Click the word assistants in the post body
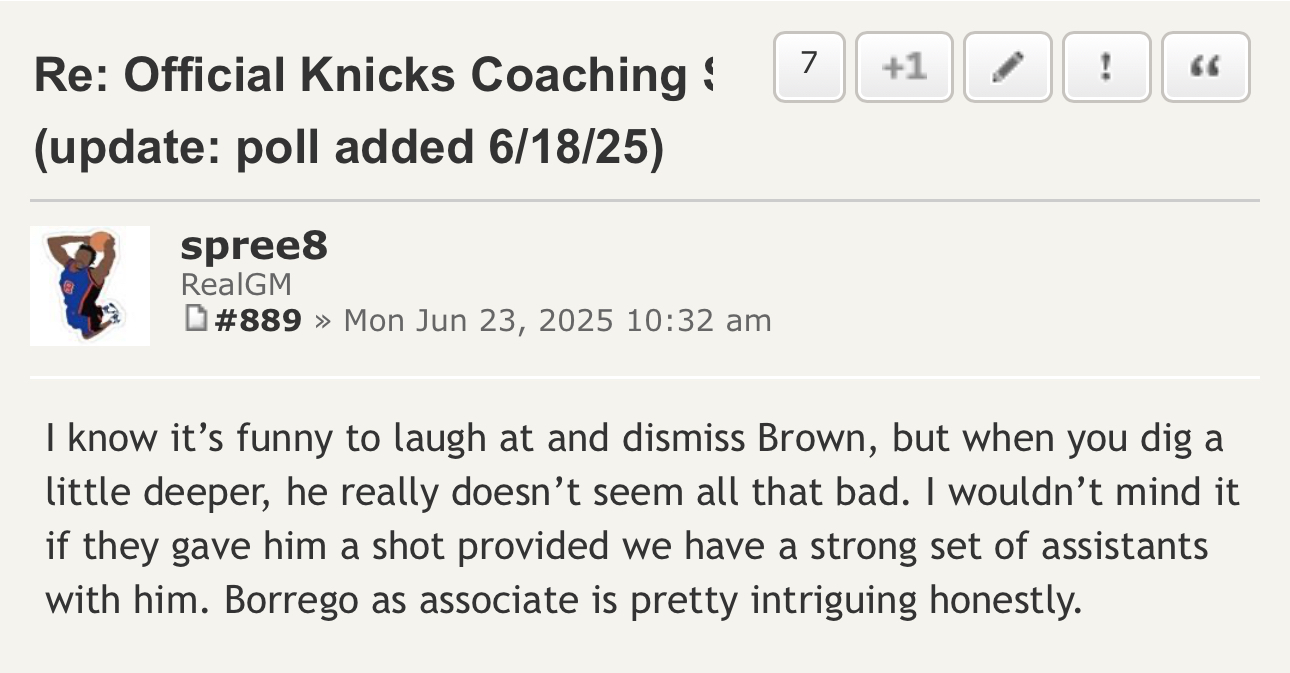Viewport: 1290px width, 673px height. (x=1125, y=546)
